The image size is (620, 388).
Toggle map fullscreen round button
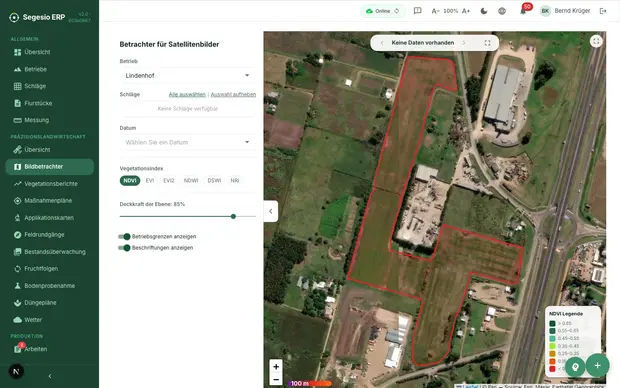point(596,41)
